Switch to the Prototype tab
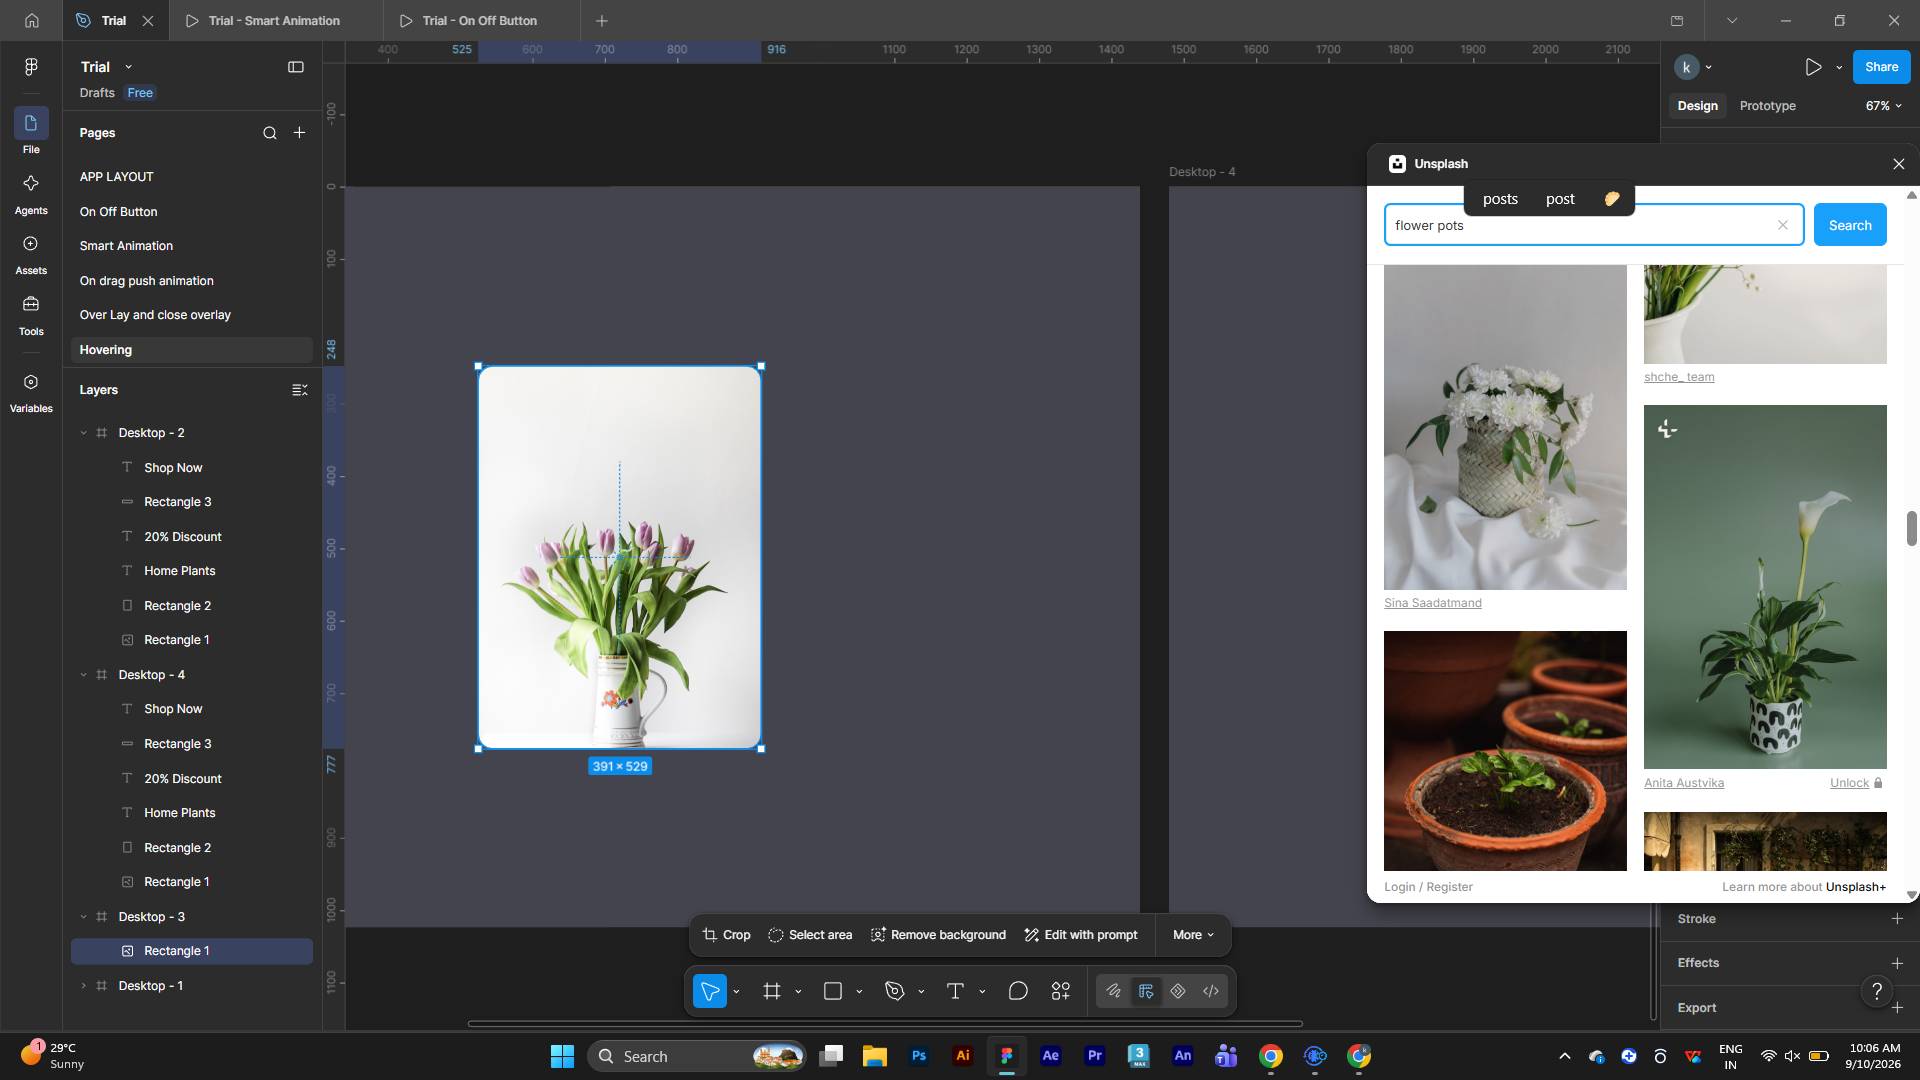The image size is (1920, 1080). pos(1767,106)
